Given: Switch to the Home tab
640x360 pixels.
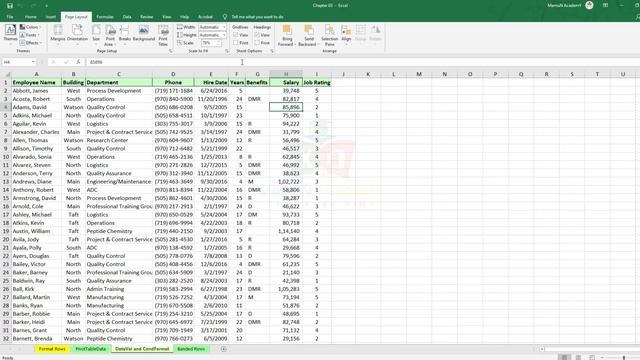Looking at the screenshot, I should point(31,17).
